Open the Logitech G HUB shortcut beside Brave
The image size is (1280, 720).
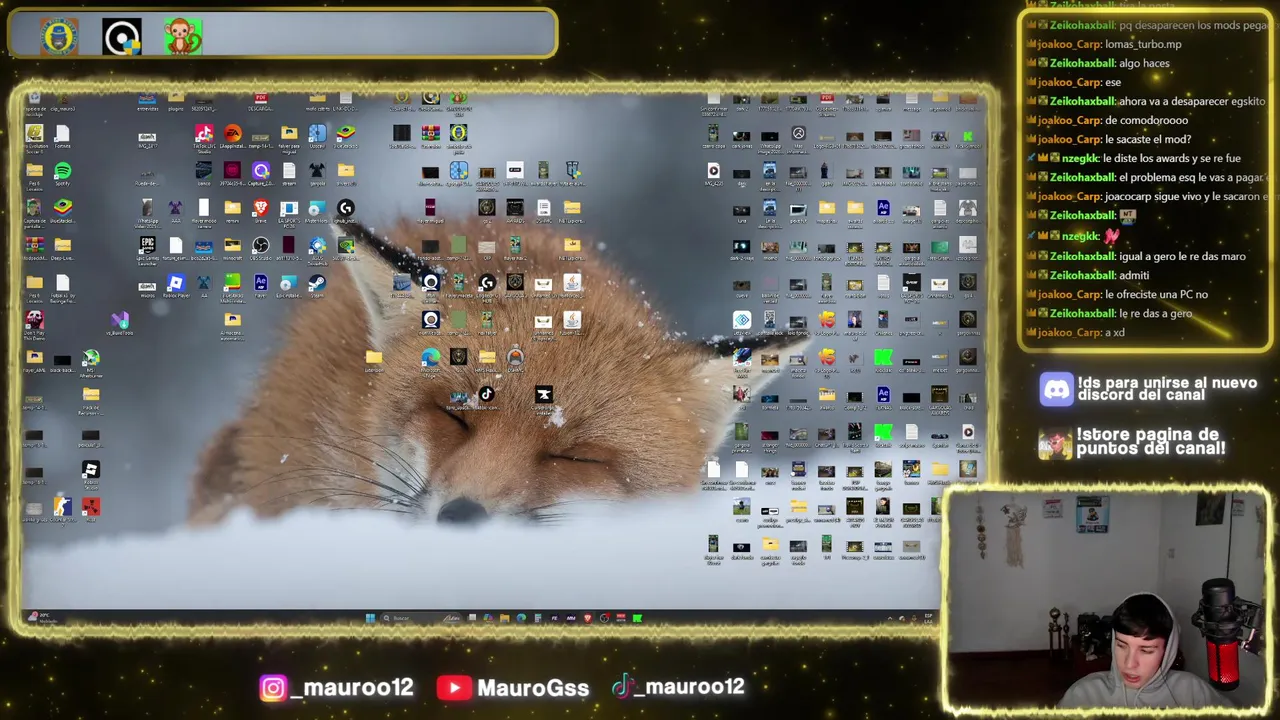tap(345, 208)
